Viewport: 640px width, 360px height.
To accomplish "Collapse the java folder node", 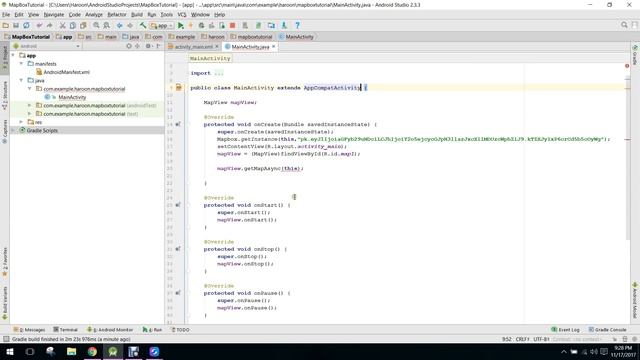I will 22,80.
